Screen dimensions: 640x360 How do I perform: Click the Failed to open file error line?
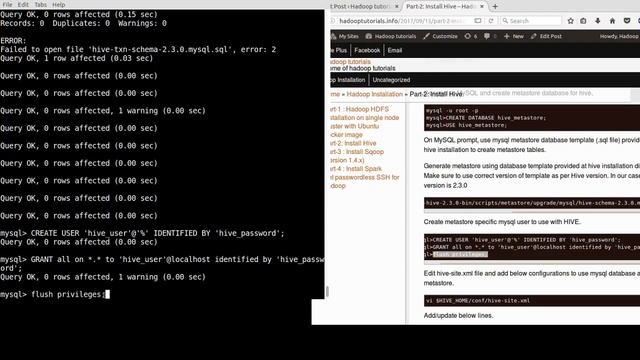[x=138, y=50]
